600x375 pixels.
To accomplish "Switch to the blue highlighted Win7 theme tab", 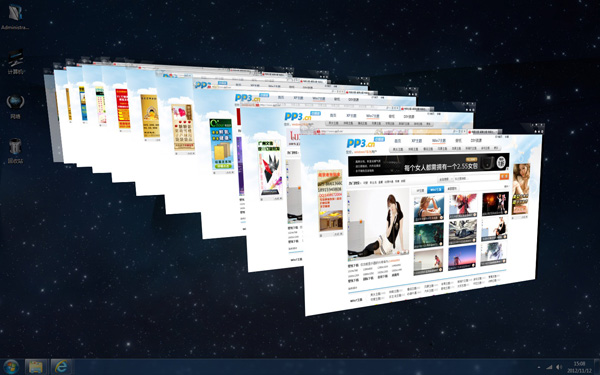I will [x=435, y=189].
